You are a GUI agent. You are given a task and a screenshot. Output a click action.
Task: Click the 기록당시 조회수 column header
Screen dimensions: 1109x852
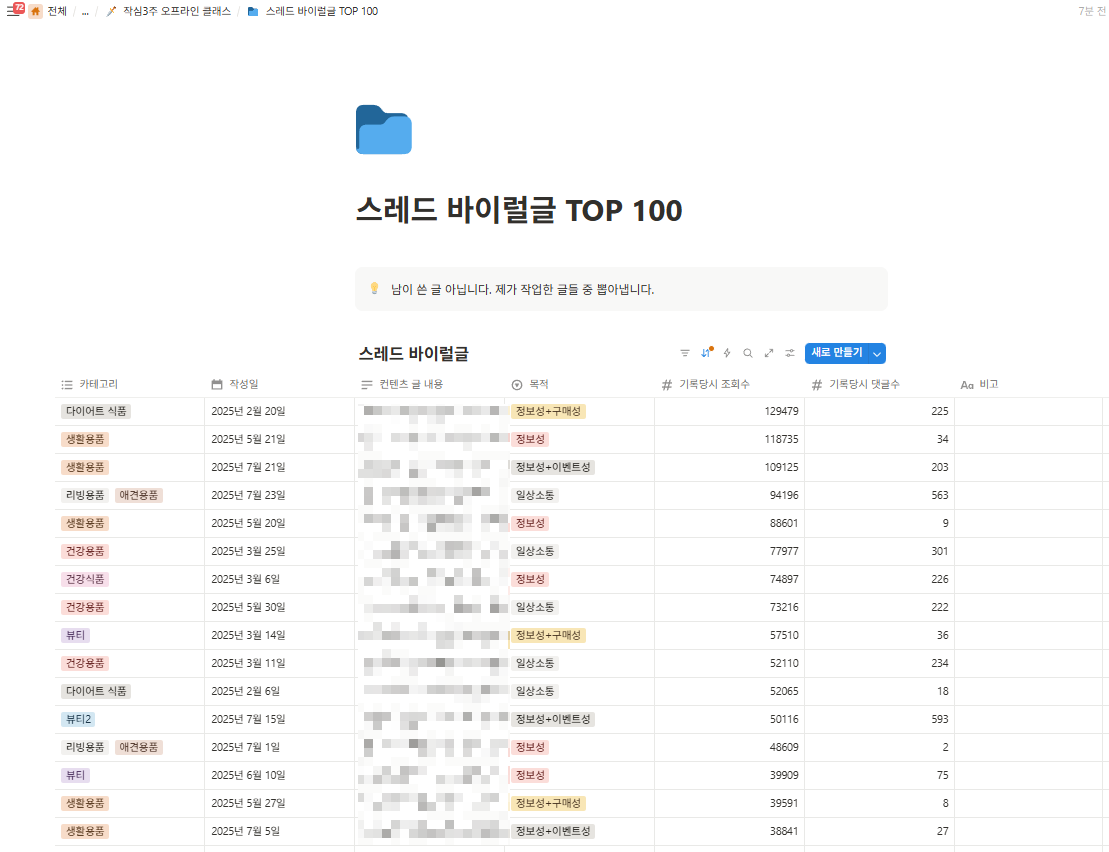714,384
